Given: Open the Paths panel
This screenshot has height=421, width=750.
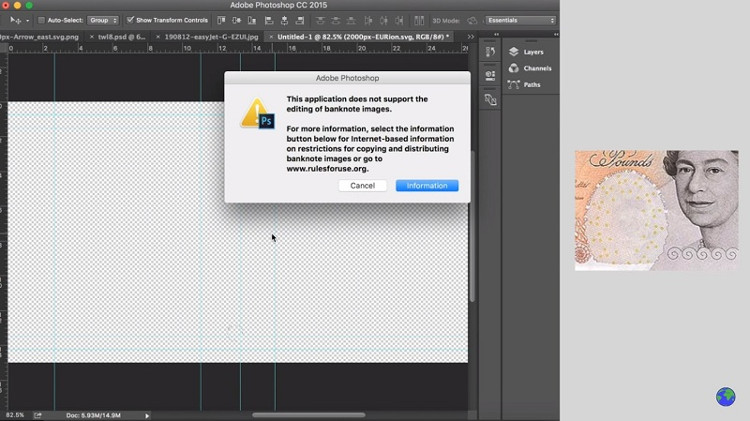Looking at the screenshot, I should pos(524,85).
